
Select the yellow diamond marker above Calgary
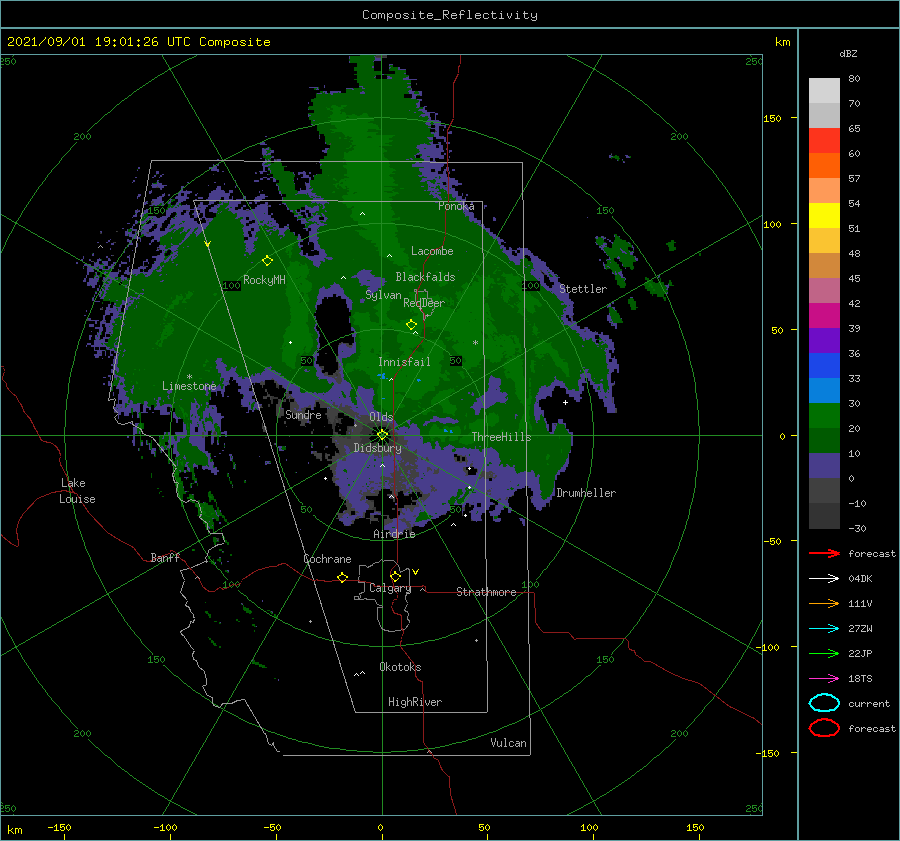click(x=395, y=576)
